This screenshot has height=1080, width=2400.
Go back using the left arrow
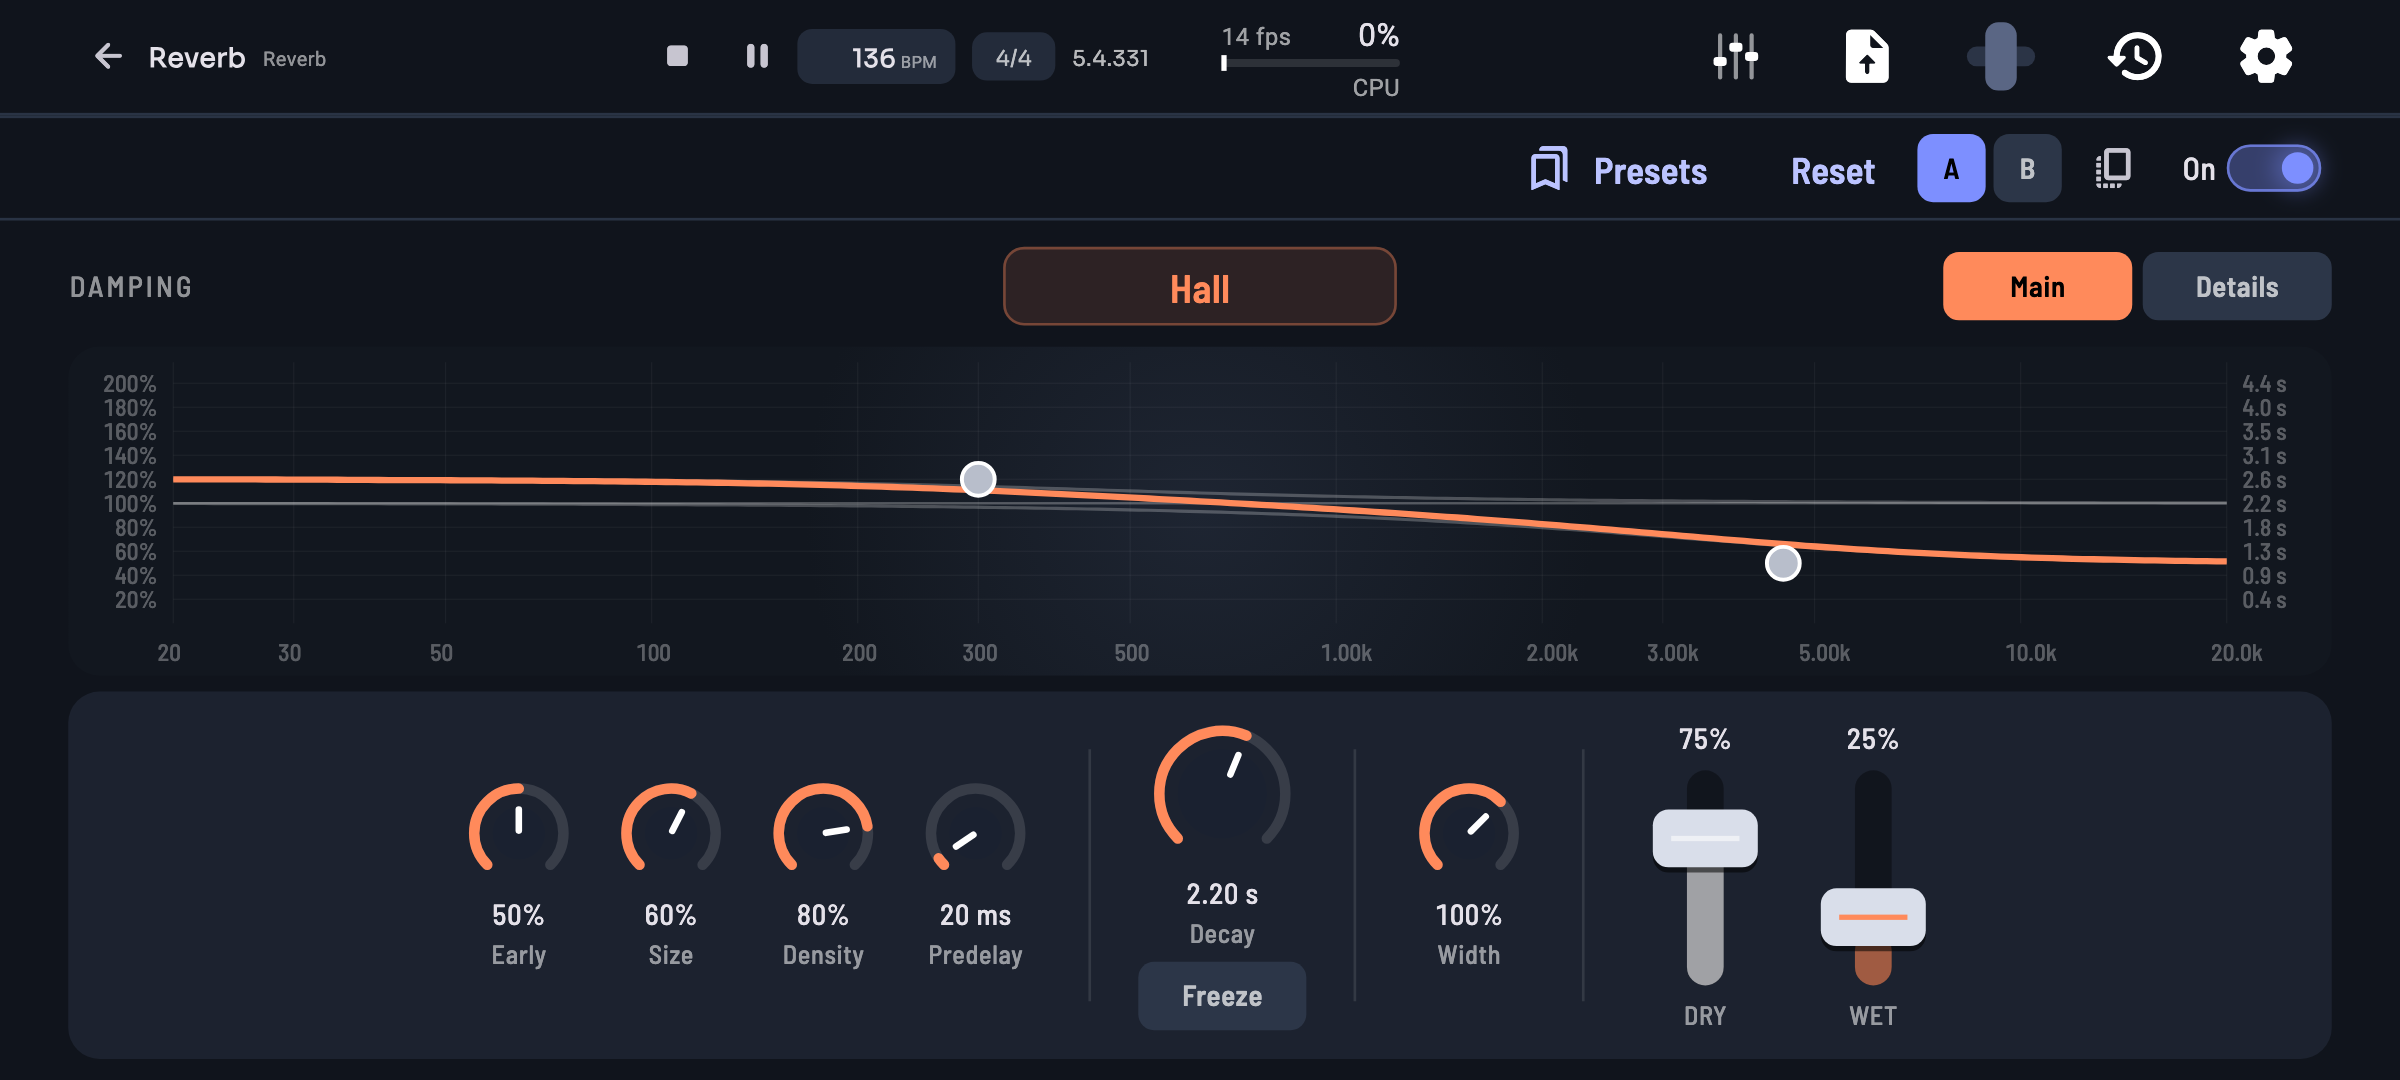tap(108, 57)
